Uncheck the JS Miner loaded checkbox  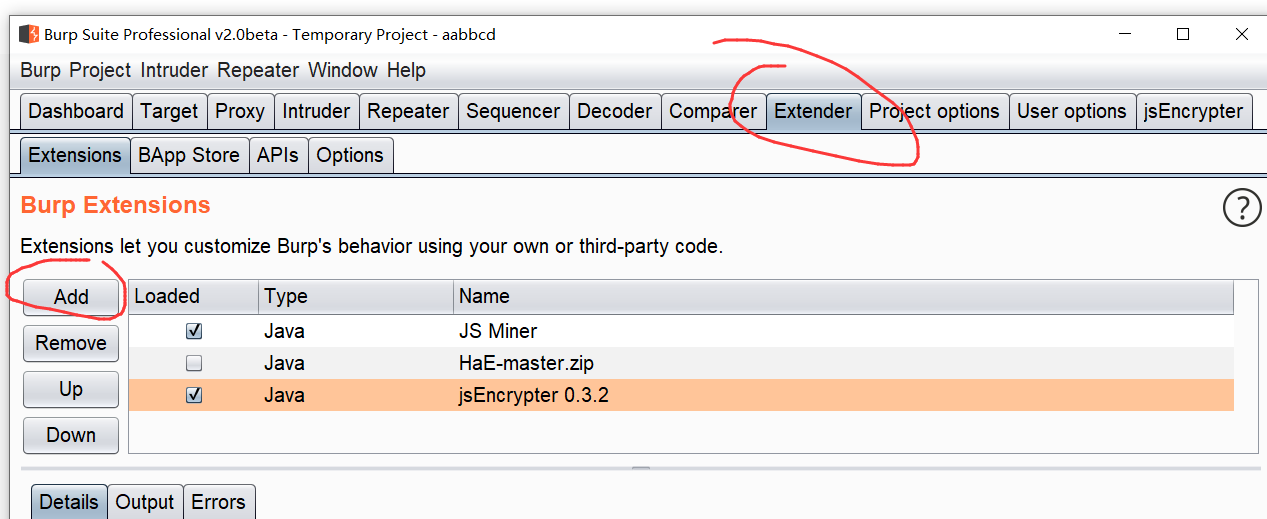tap(194, 331)
